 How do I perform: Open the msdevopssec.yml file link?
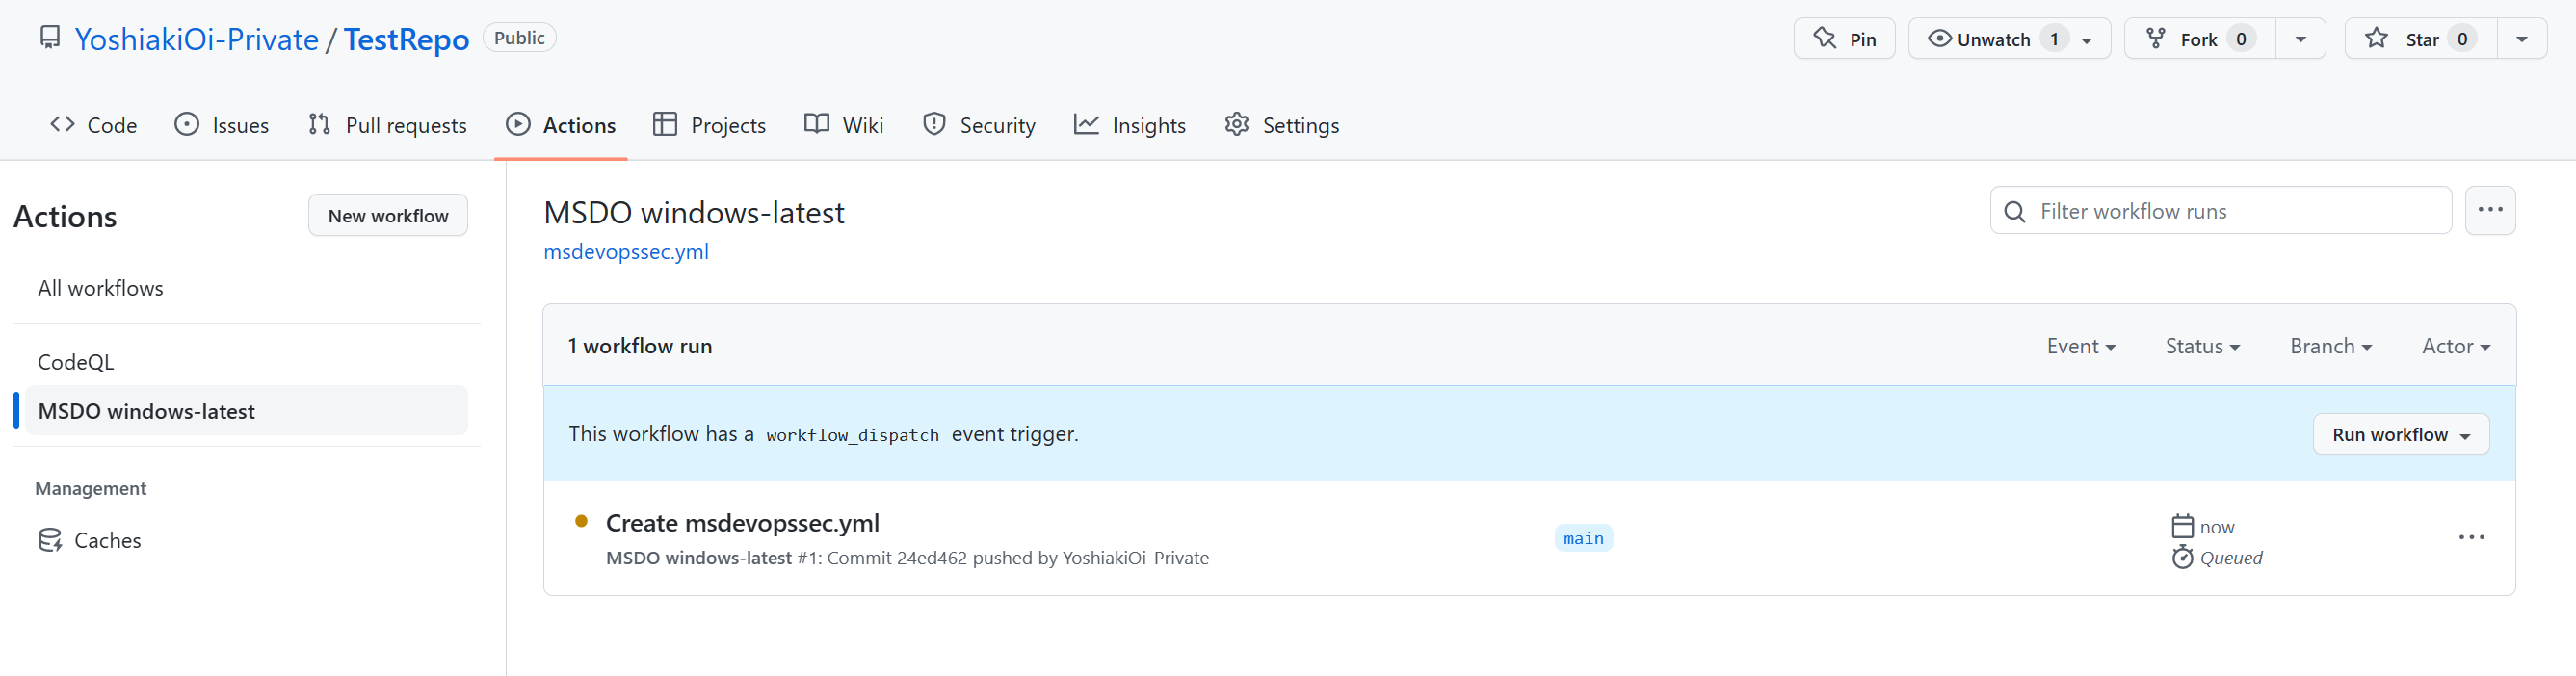tap(626, 252)
